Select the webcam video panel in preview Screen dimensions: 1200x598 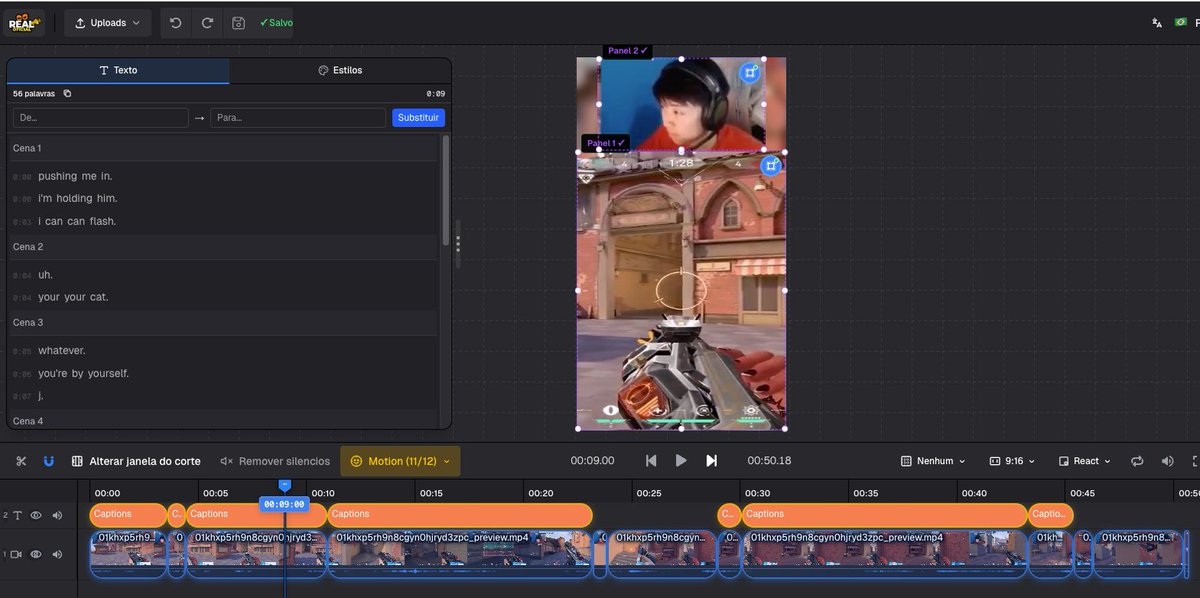(682, 105)
